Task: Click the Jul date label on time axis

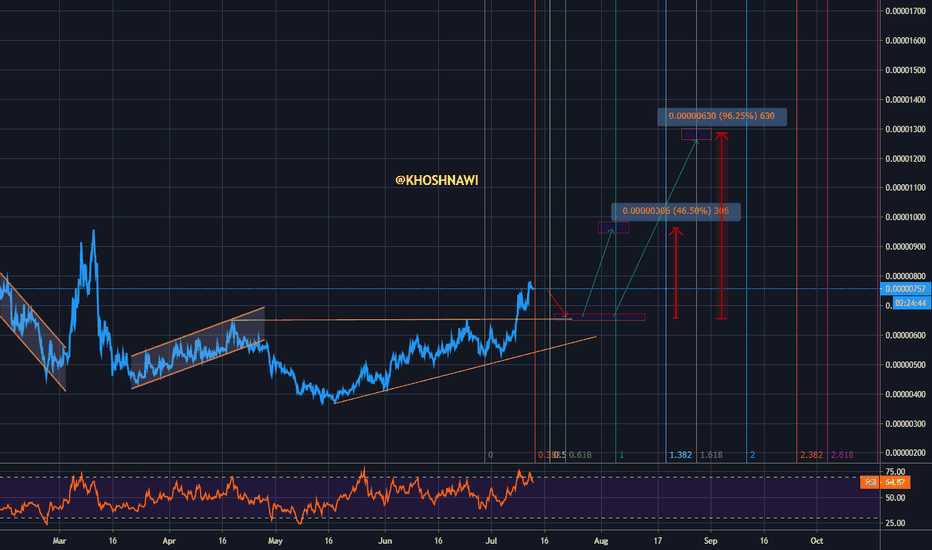Action: [492, 541]
